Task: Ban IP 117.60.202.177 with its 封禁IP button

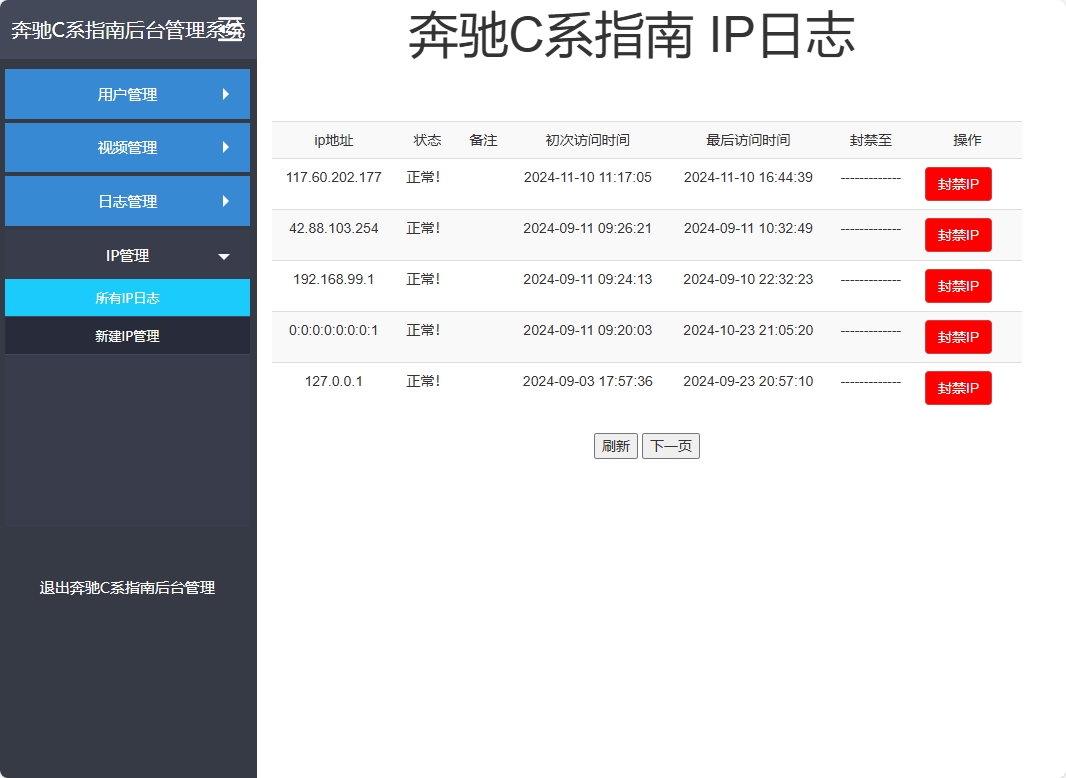Action: point(957,184)
